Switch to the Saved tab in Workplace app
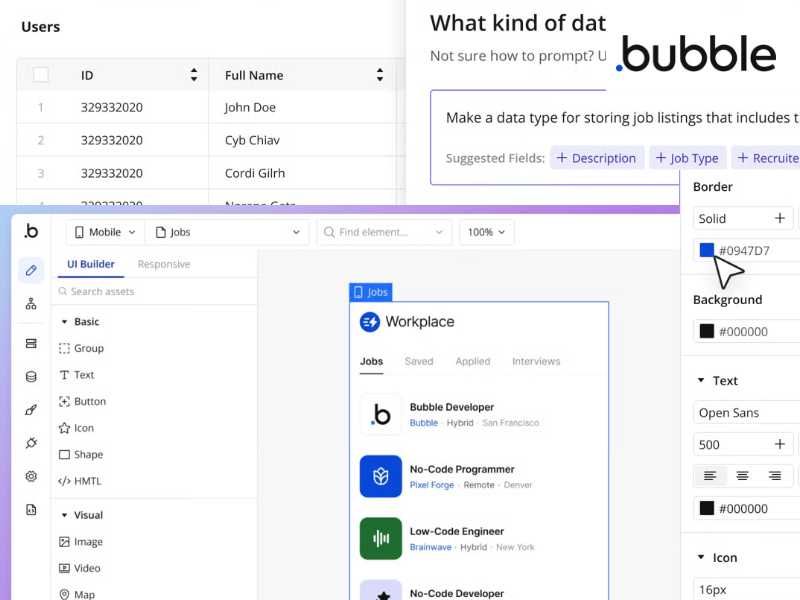This screenshot has width=800, height=600. tap(419, 361)
